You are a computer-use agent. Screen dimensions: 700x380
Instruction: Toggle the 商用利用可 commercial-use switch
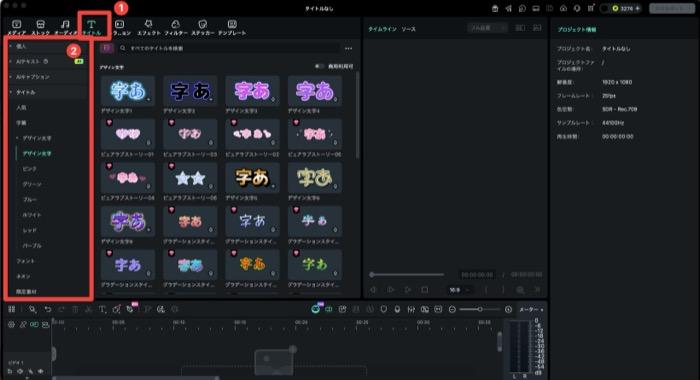click(319, 67)
